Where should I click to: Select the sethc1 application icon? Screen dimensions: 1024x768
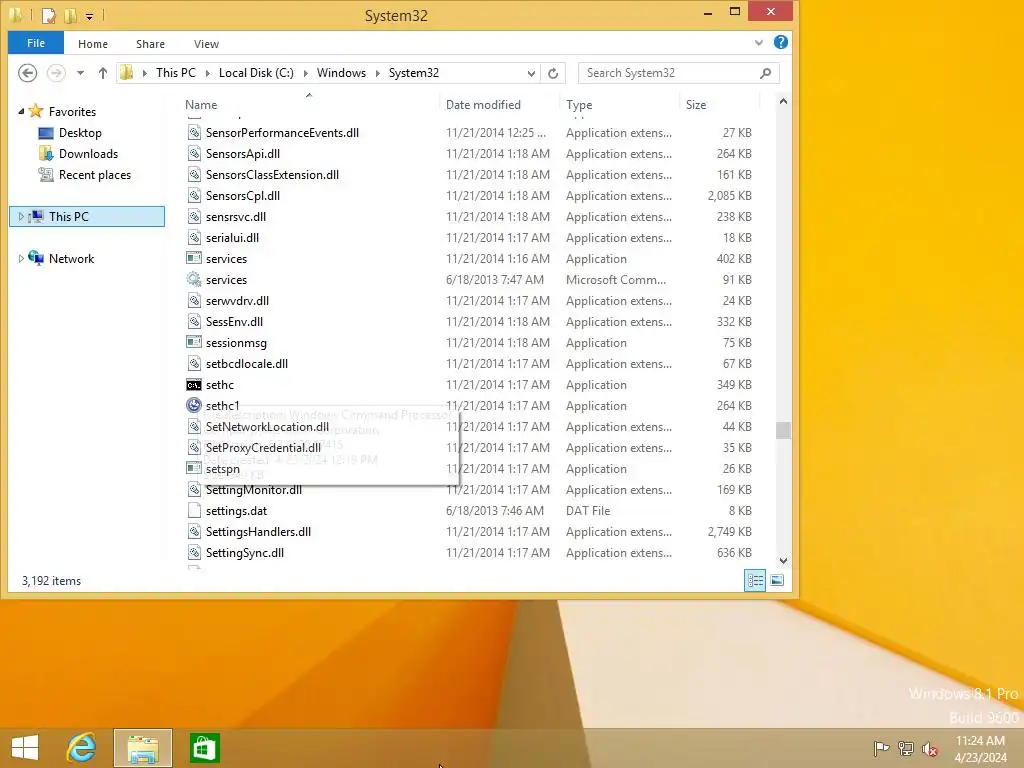[x=194, y=406]
